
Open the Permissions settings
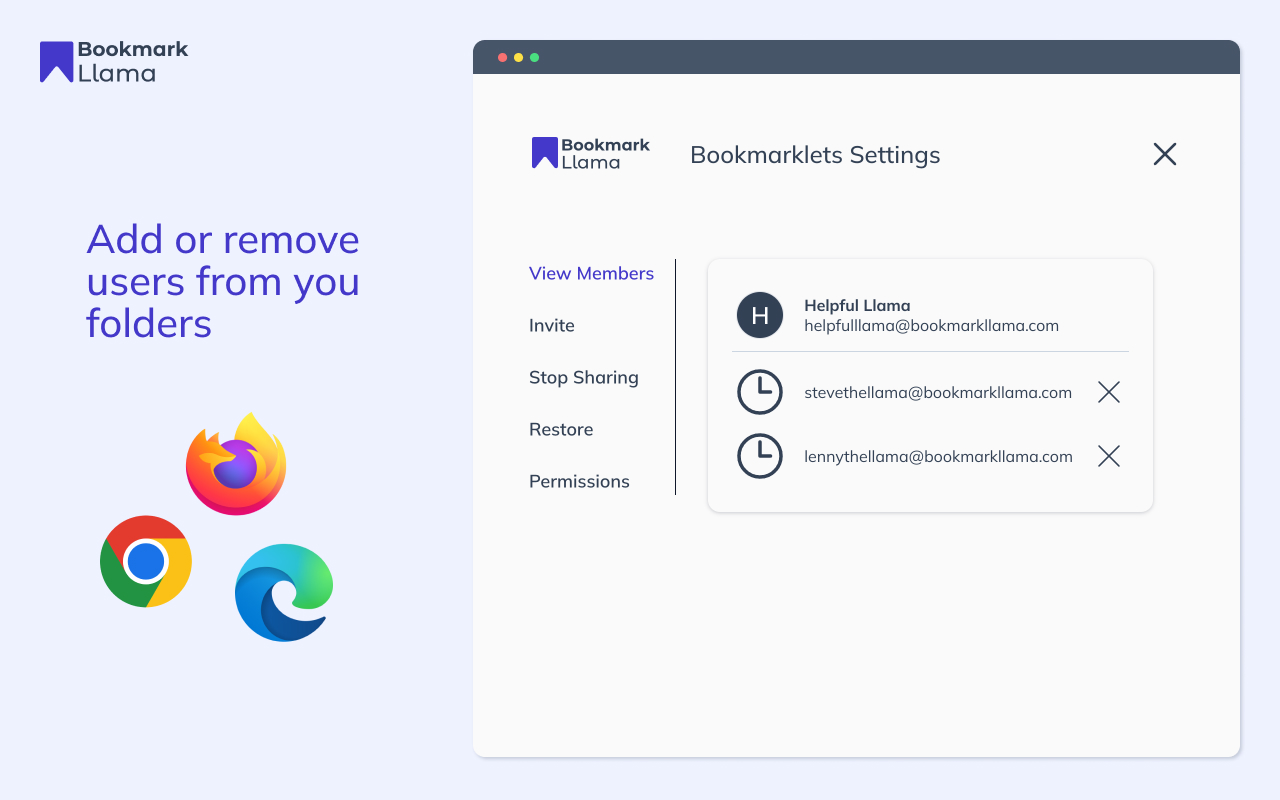coord(579,481)
